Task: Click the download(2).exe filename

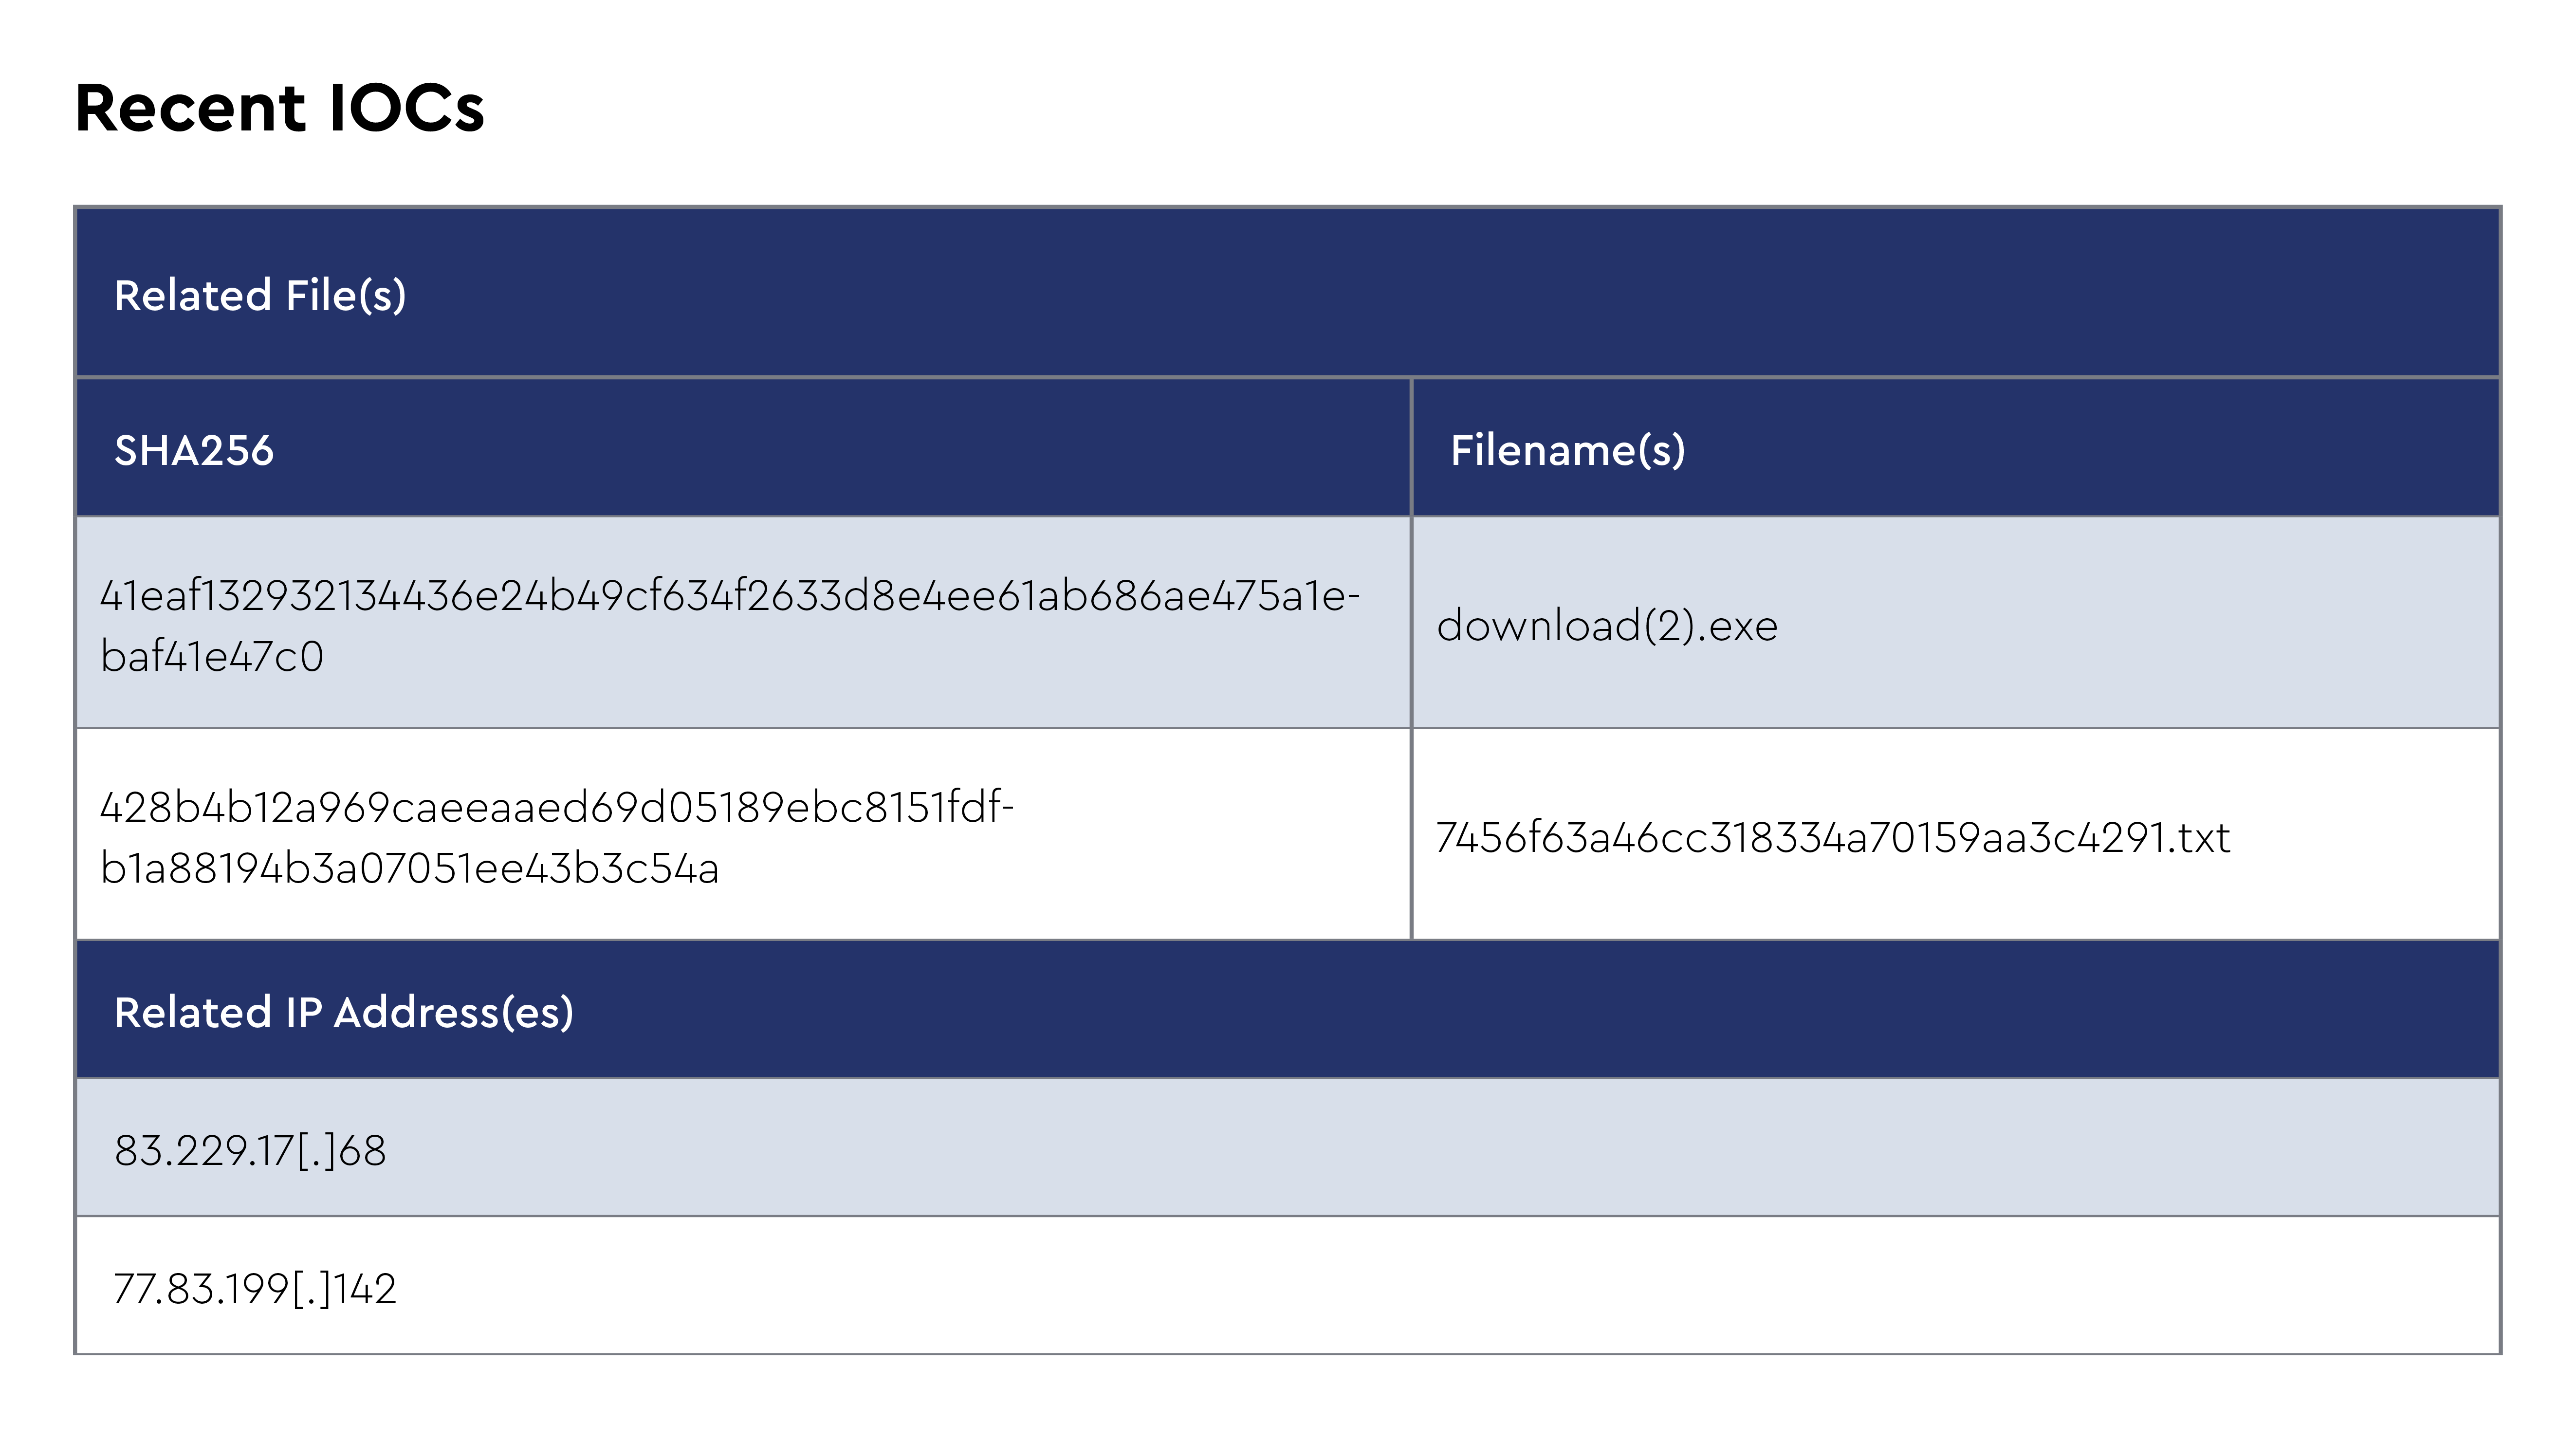Action: point(1607,626)
